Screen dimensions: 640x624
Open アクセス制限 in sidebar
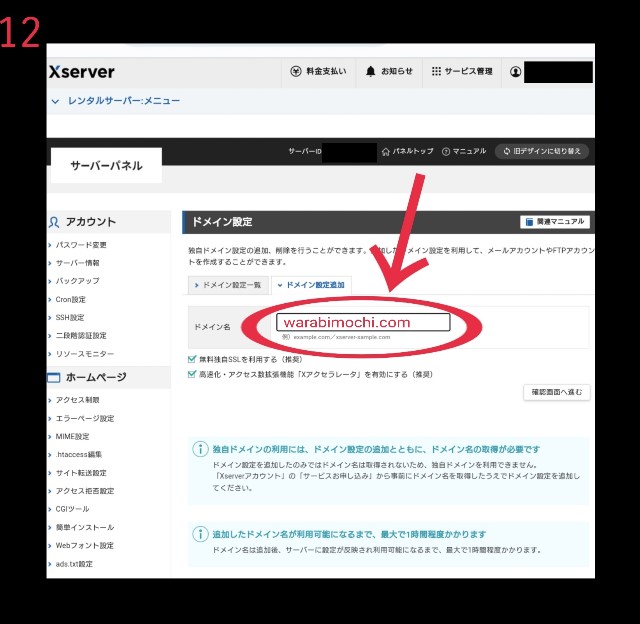(x=77, y=400)
